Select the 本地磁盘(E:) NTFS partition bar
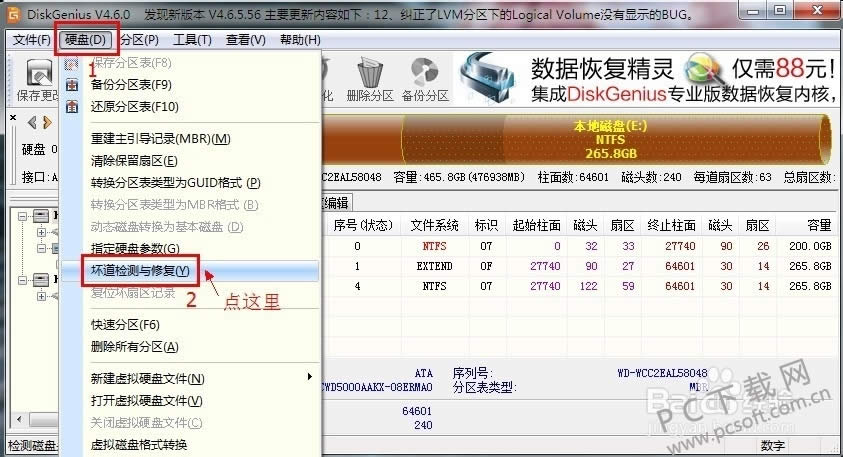The image size is (843, 457). pyautogui.click(x=616, y=139)
